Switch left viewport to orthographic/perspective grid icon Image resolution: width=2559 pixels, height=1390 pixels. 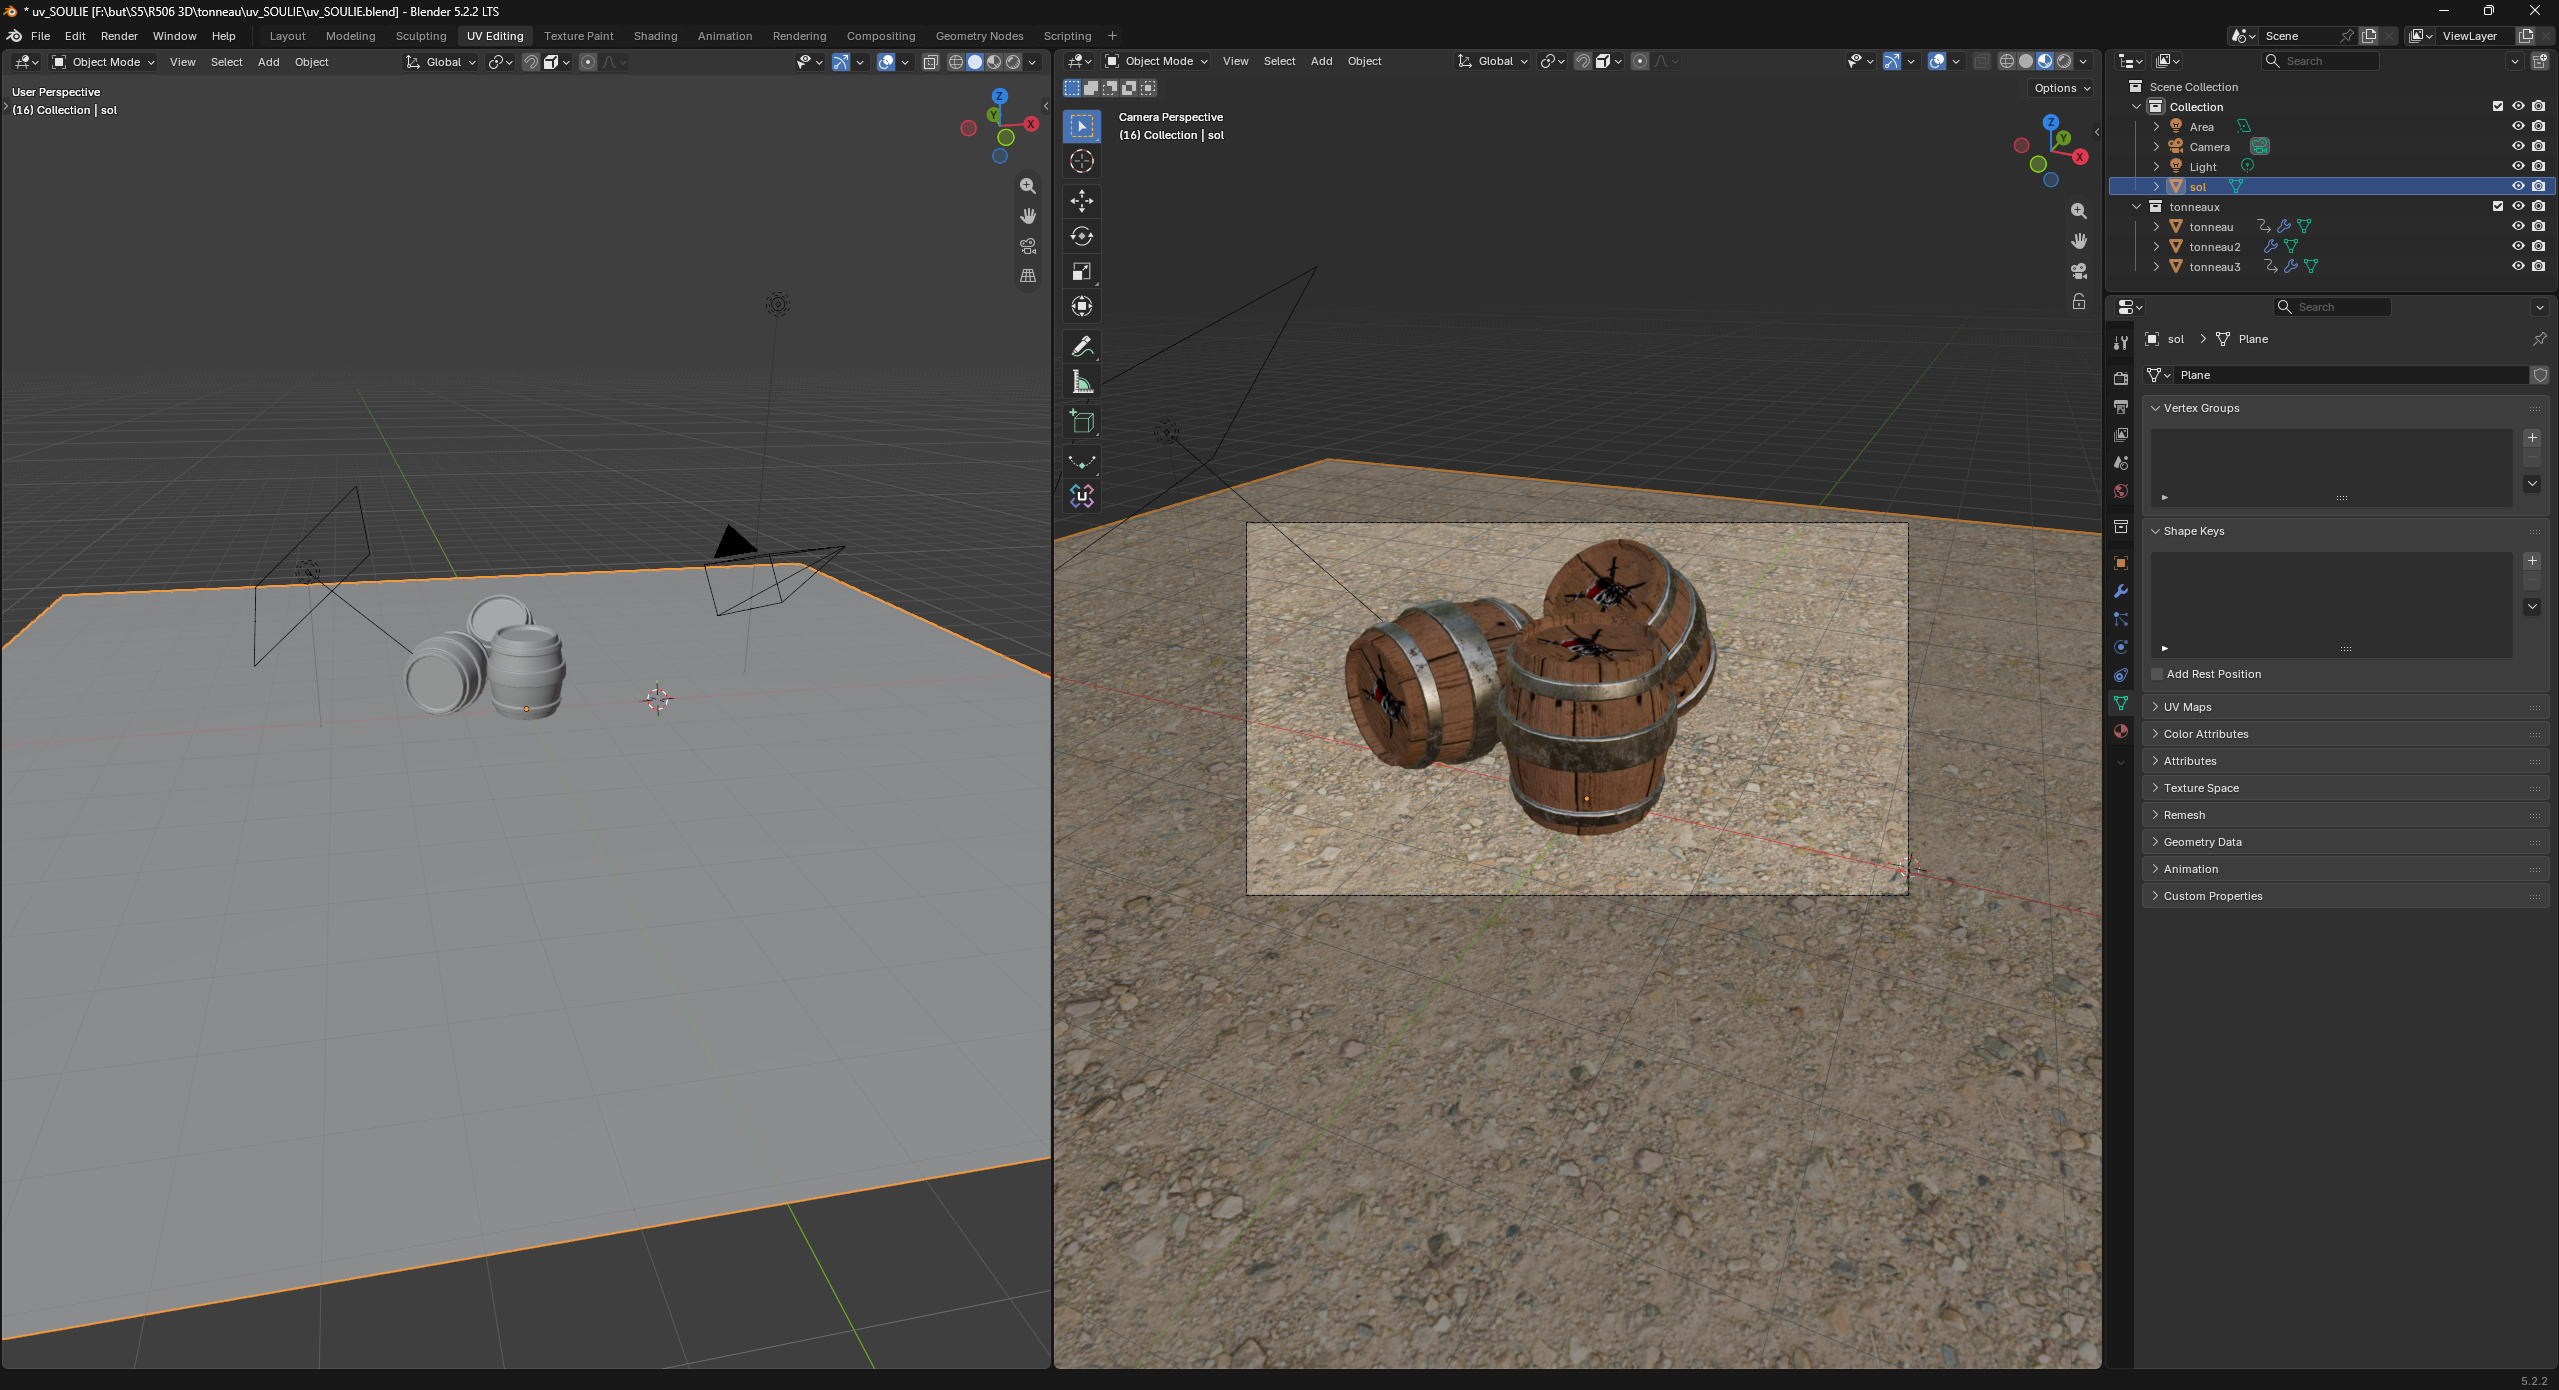(1027, 276)
